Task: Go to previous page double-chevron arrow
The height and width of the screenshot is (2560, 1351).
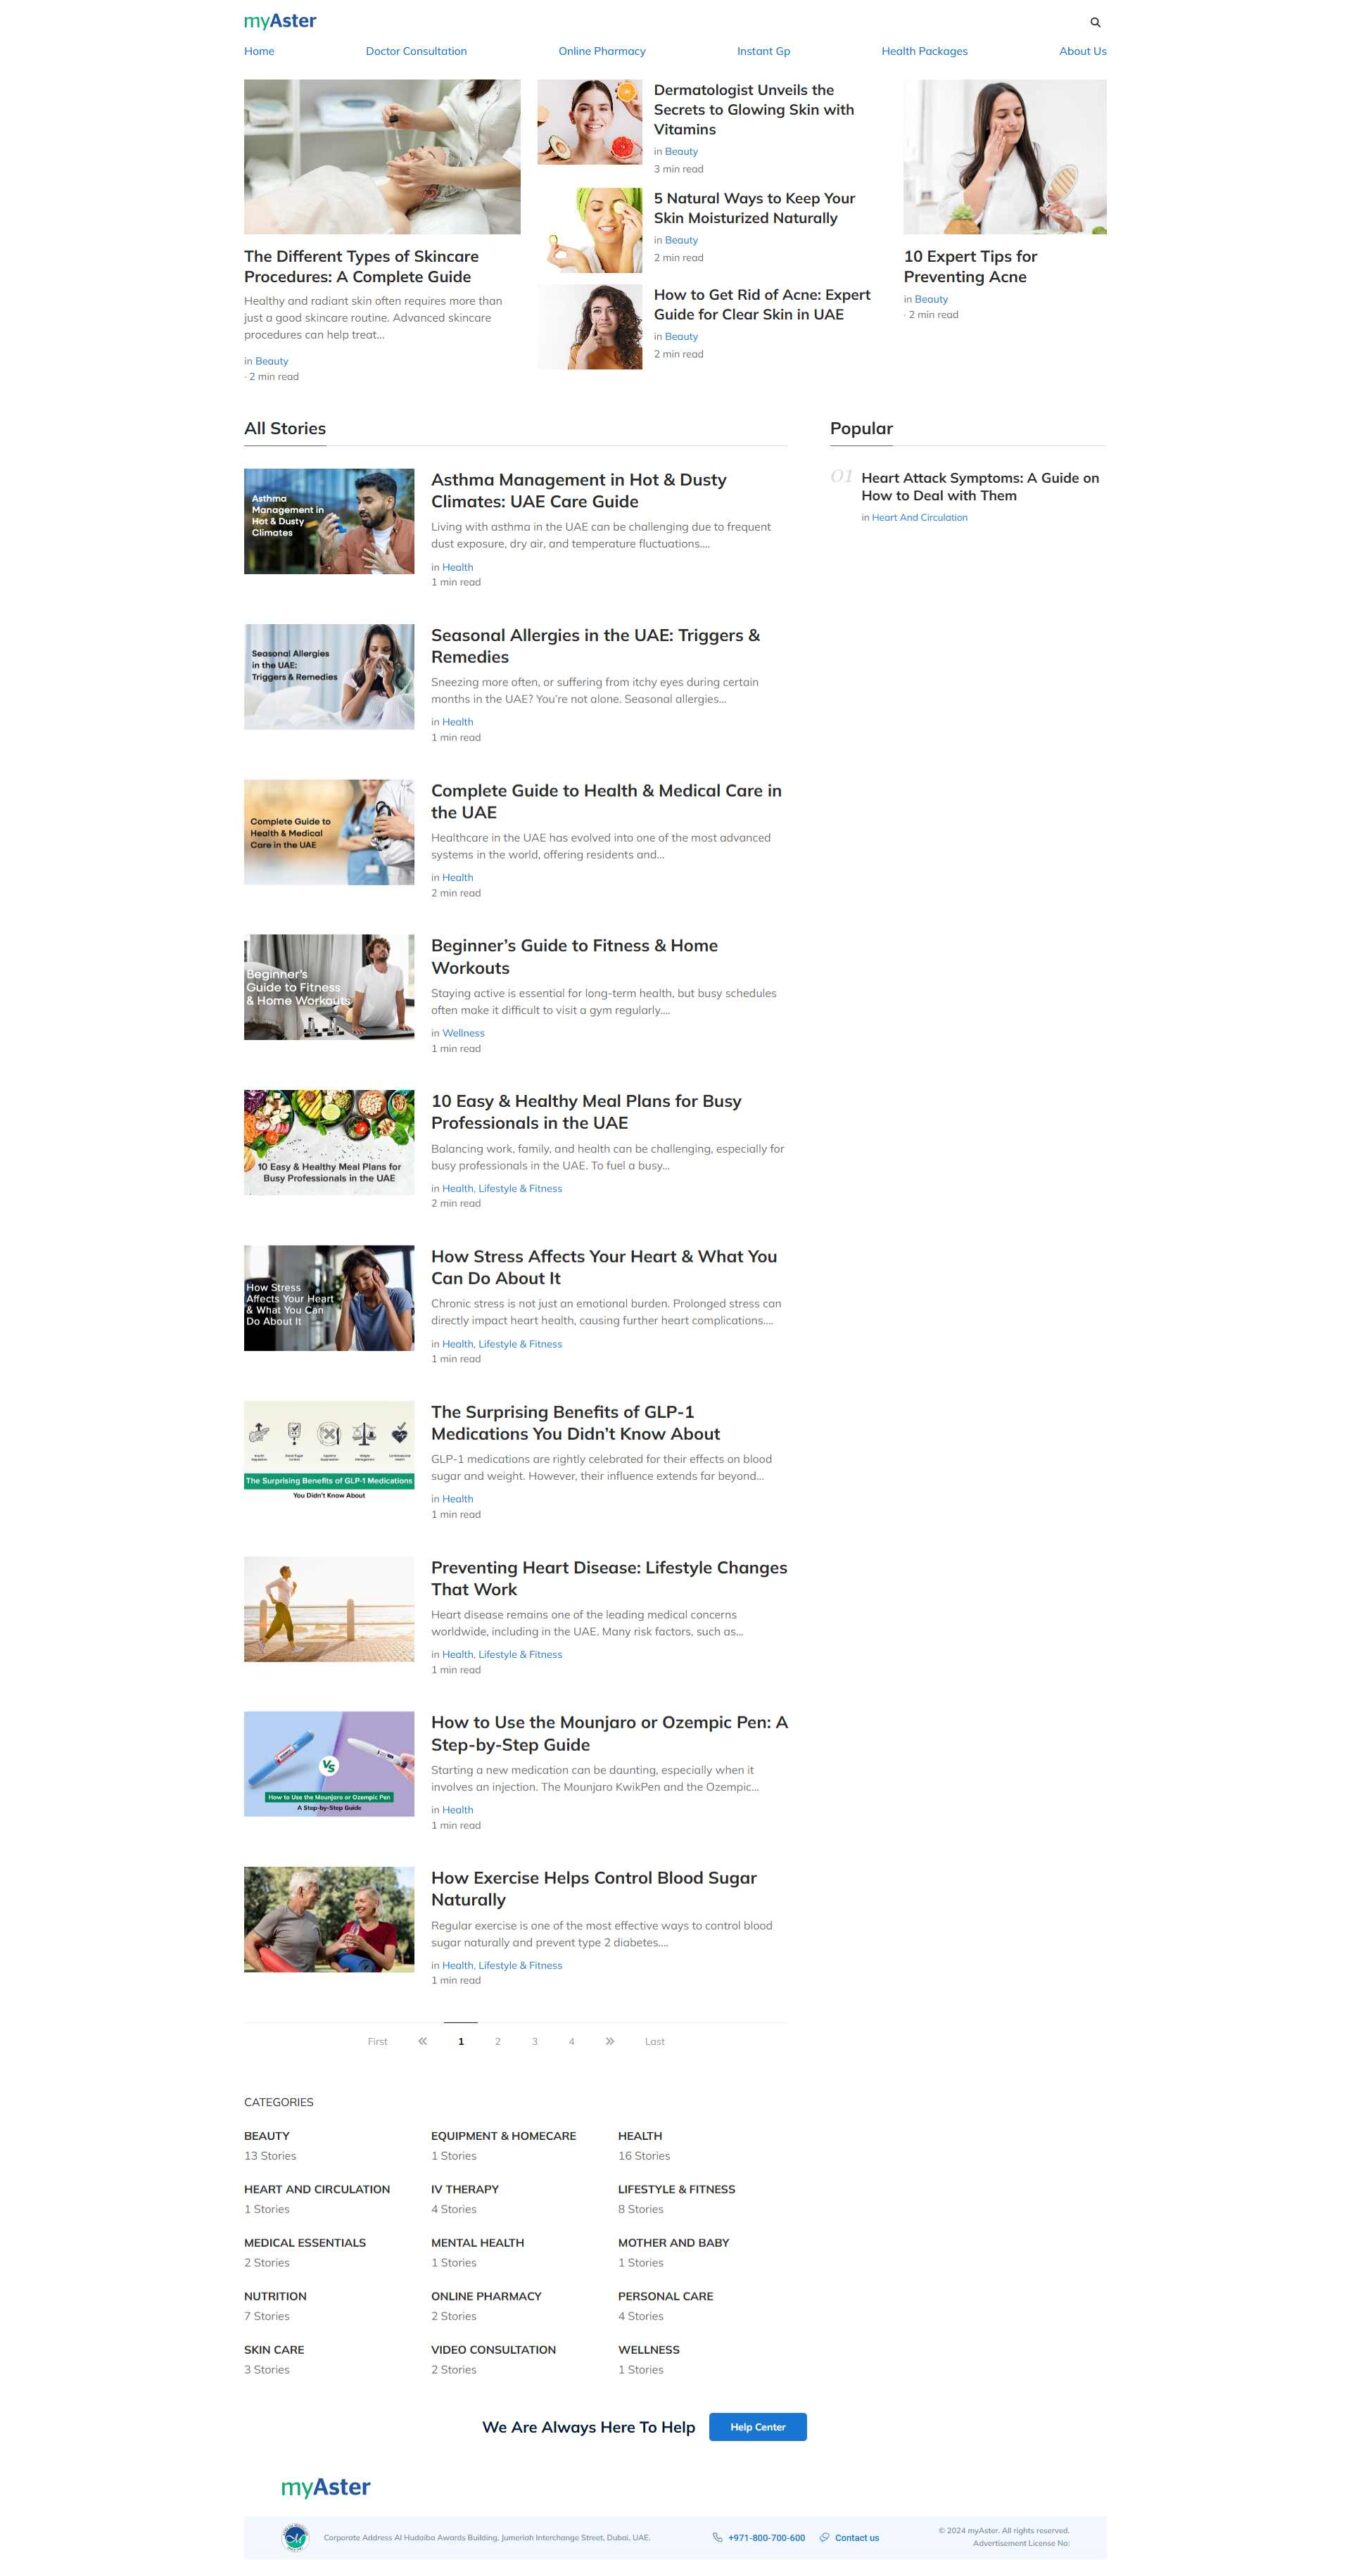Action: click(422, 2041)
